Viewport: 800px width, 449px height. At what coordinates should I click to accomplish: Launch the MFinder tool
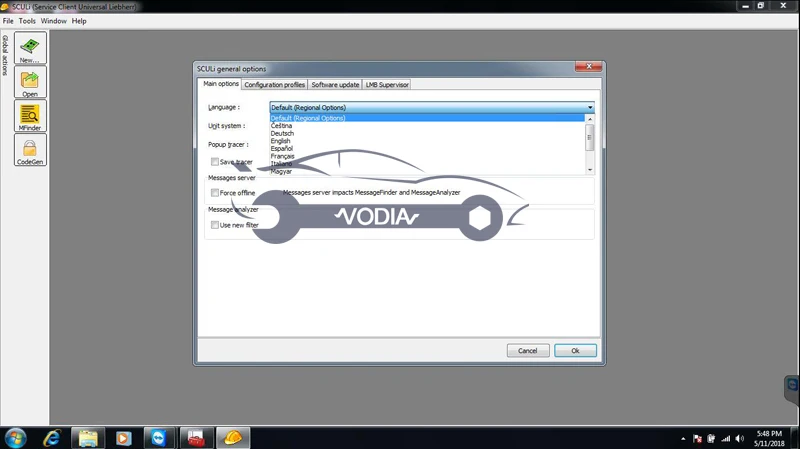pyautogui.click(x=30, y=116)
